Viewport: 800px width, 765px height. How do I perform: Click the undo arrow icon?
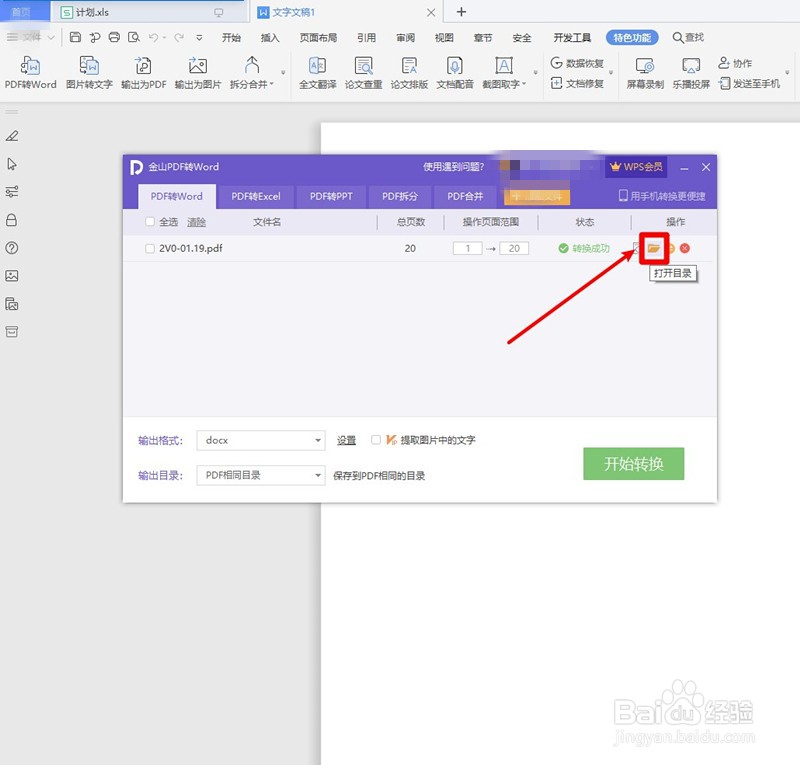[153, 37]
